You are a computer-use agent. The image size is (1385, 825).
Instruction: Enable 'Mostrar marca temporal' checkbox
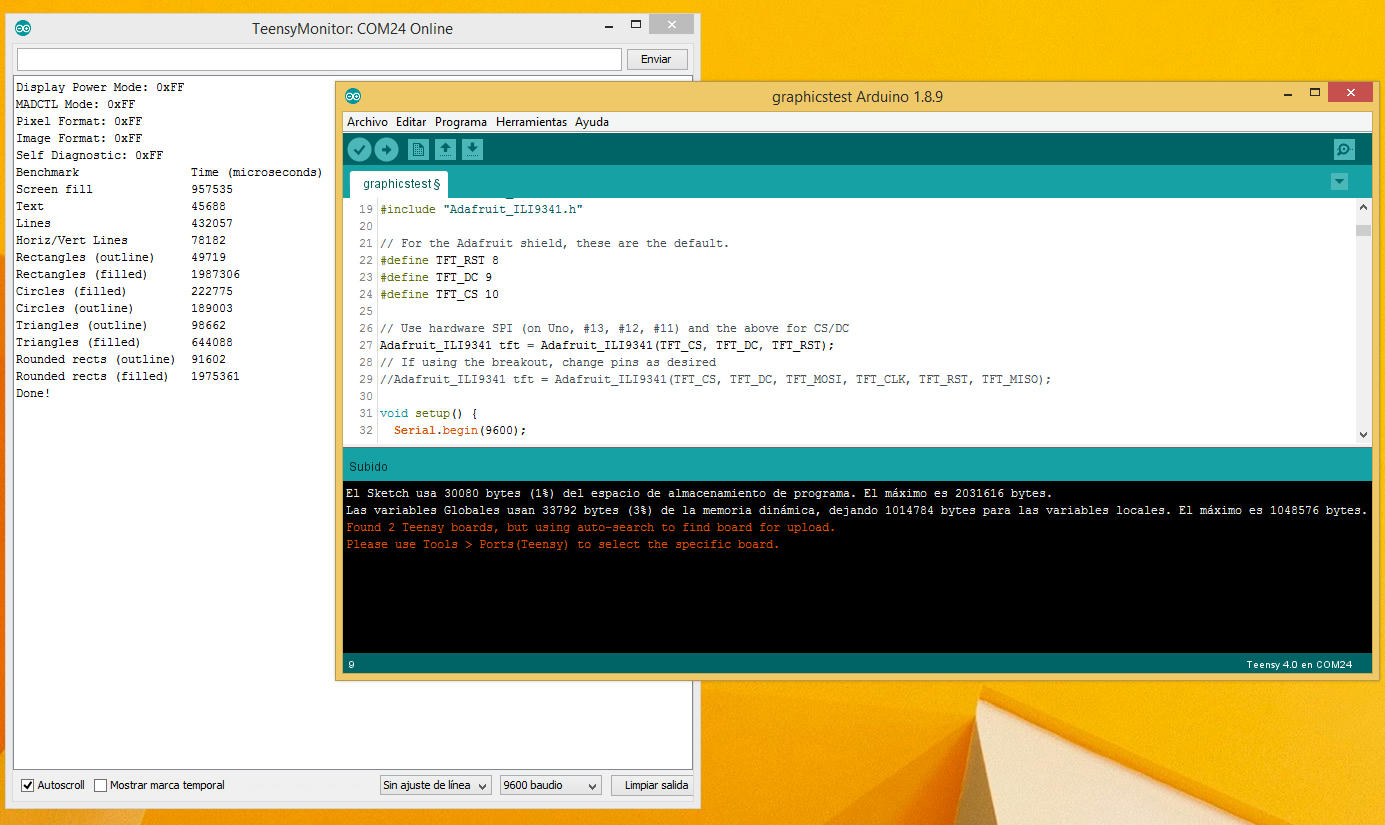(100, 785)
